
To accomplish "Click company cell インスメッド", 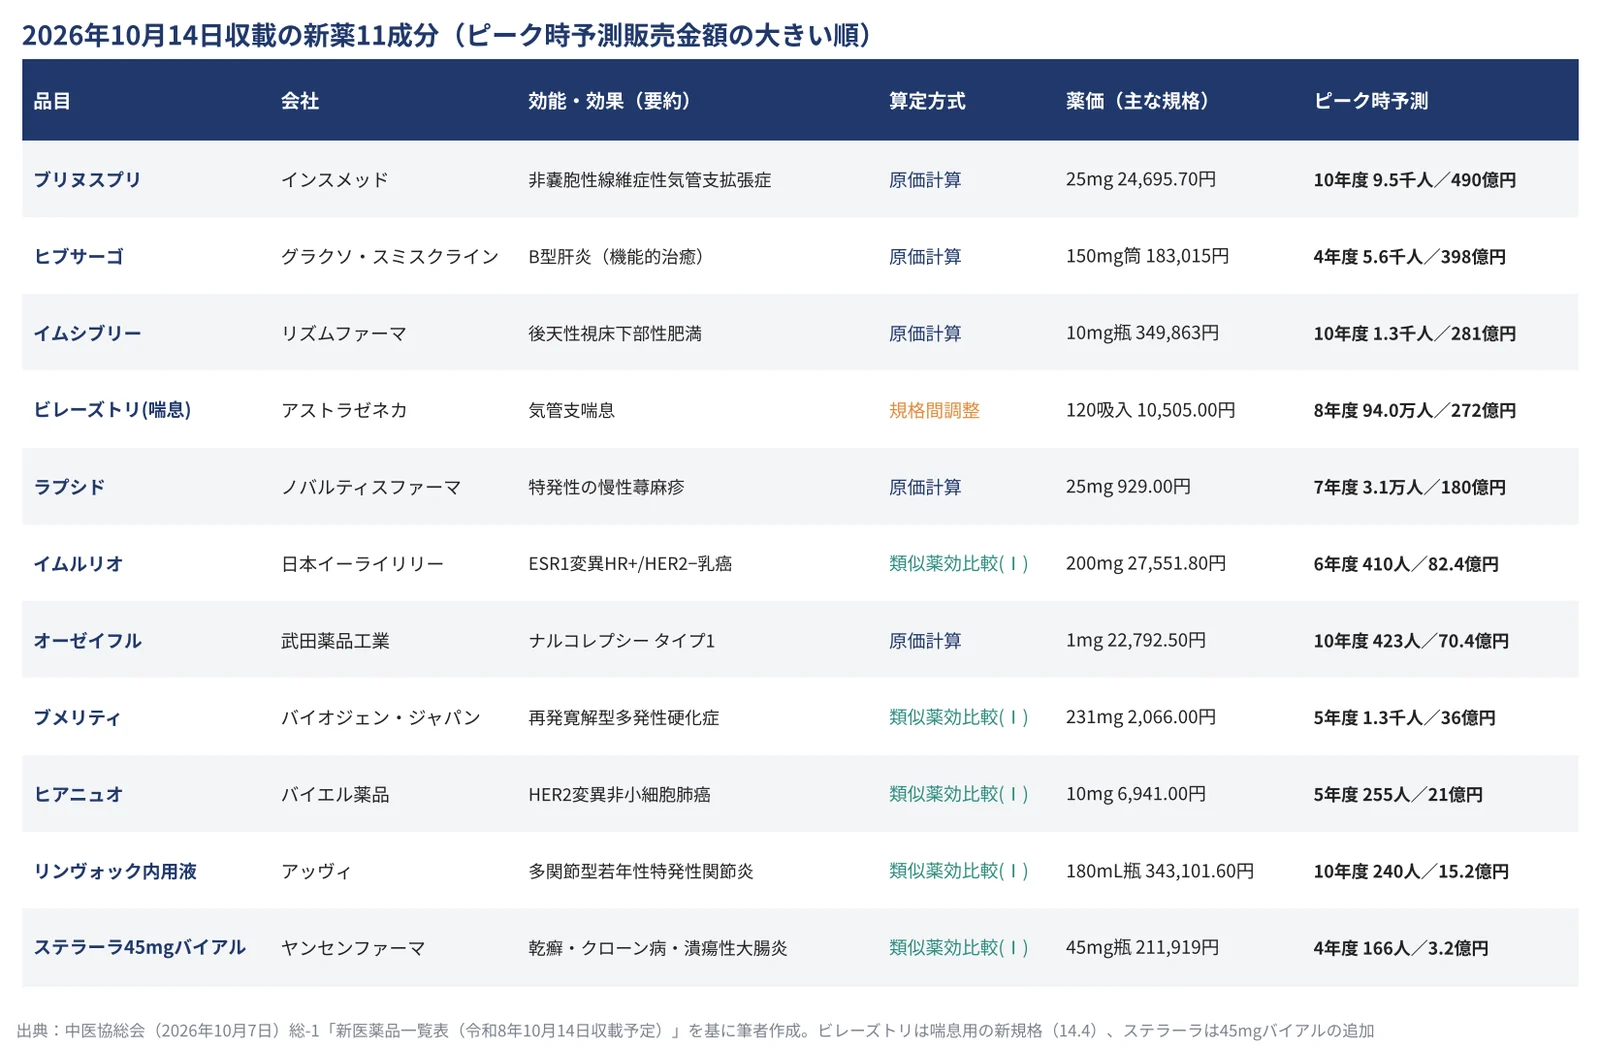I will (334, 180).
